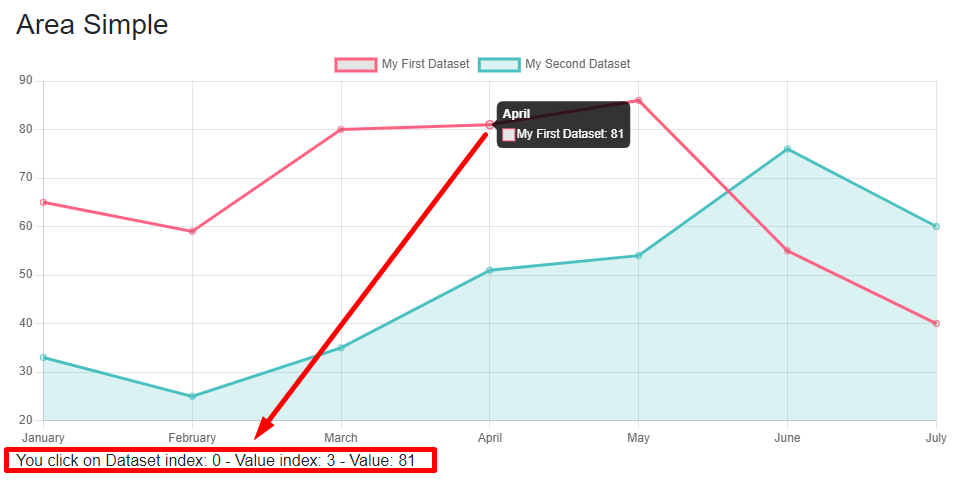Select the July point on teal line
The height and width of the screenshot is (480, 958).
click(x=936, y=227)
